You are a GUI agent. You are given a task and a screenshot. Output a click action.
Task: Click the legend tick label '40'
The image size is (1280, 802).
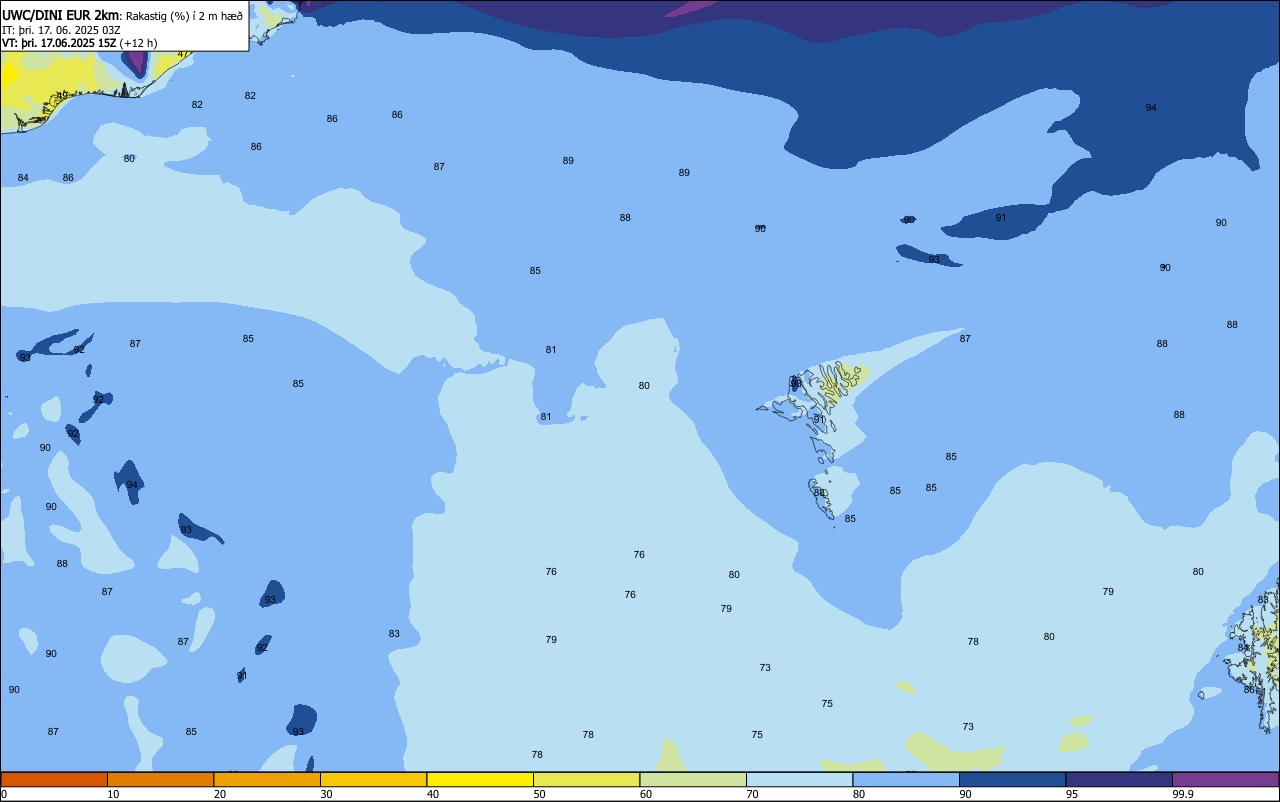tap(433, 794)
